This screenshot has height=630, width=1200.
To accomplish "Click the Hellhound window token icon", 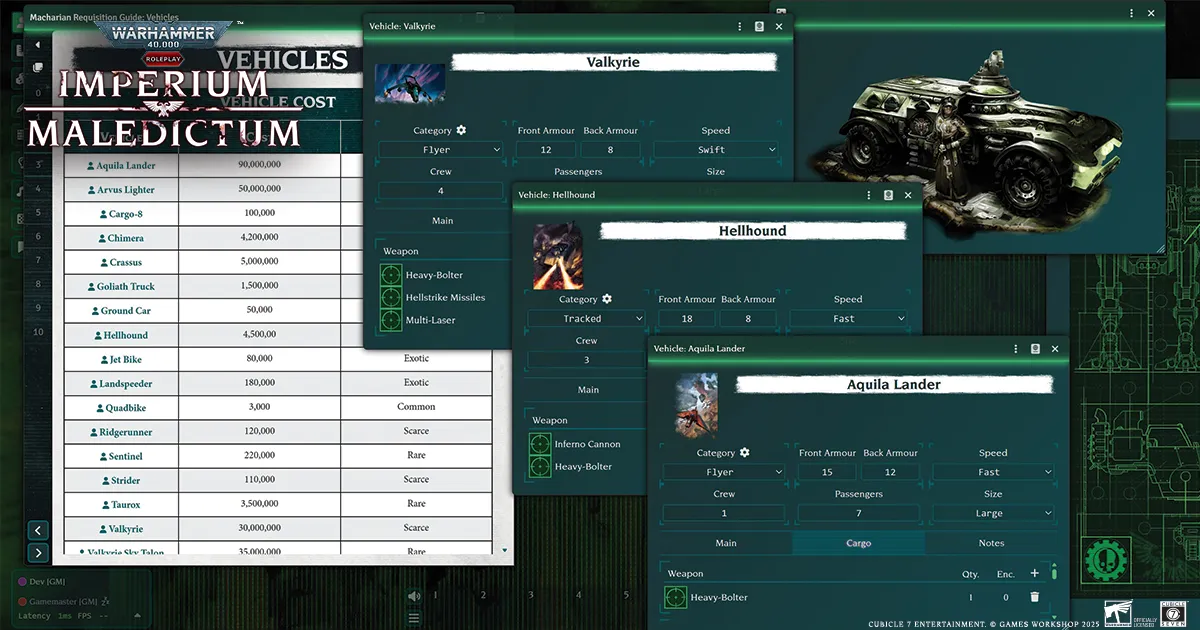I will [x=888, y=195].
